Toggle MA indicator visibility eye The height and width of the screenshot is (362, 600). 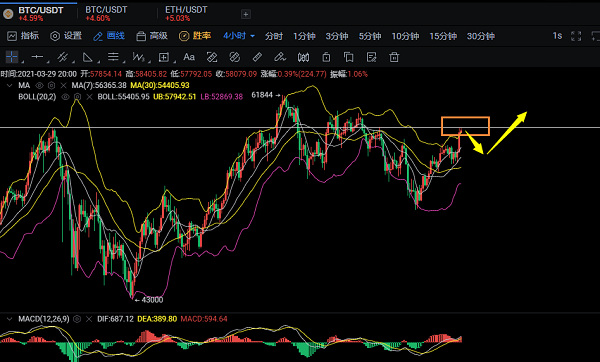coord(39,85)
